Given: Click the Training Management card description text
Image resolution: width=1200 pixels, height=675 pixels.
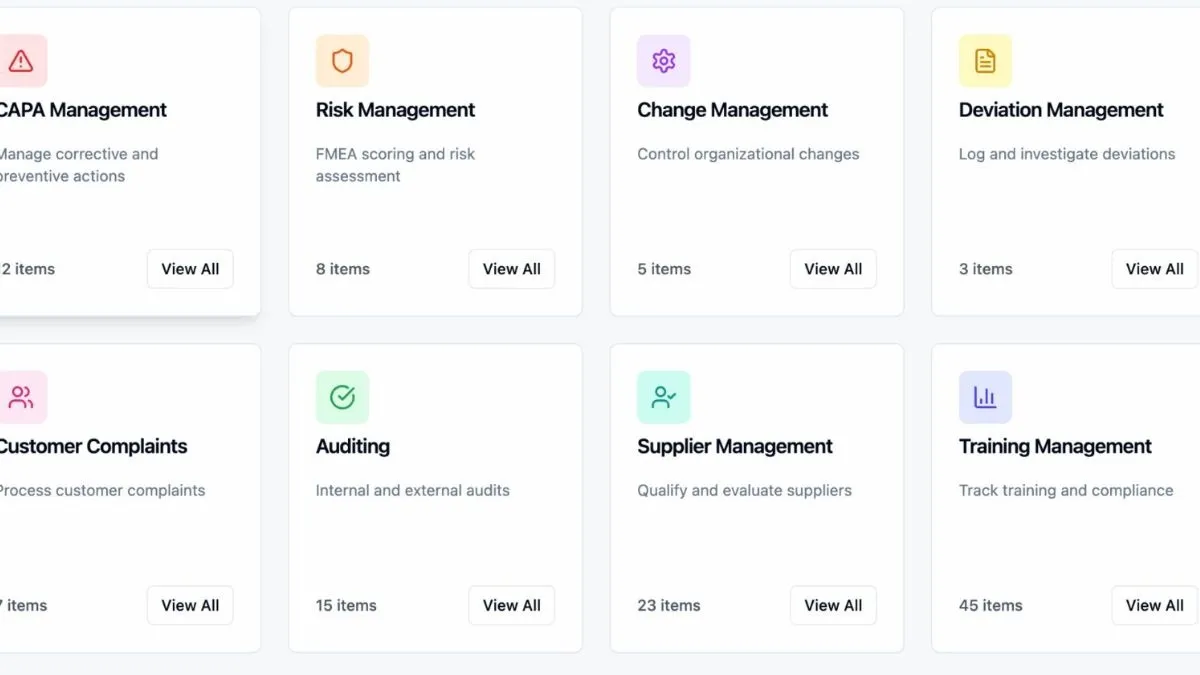Looking at the screenshot, I should [1066, 490].
